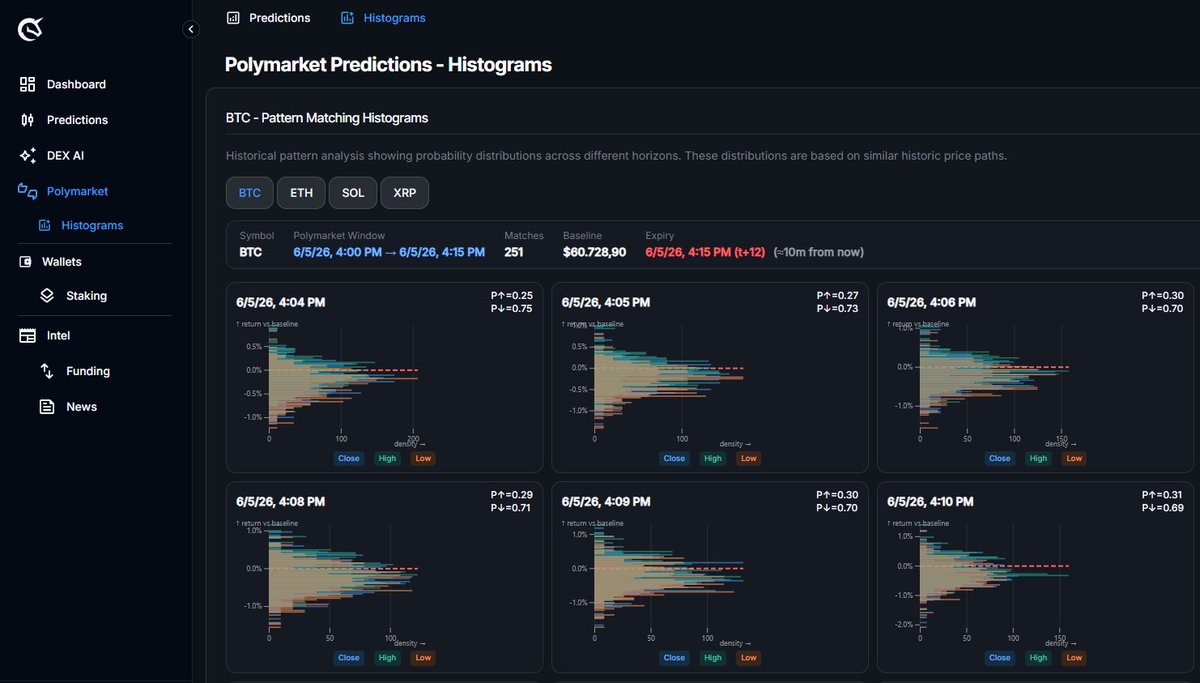
Task: Click the Predictions tab icon at top
Action: [x=233, y=18]
